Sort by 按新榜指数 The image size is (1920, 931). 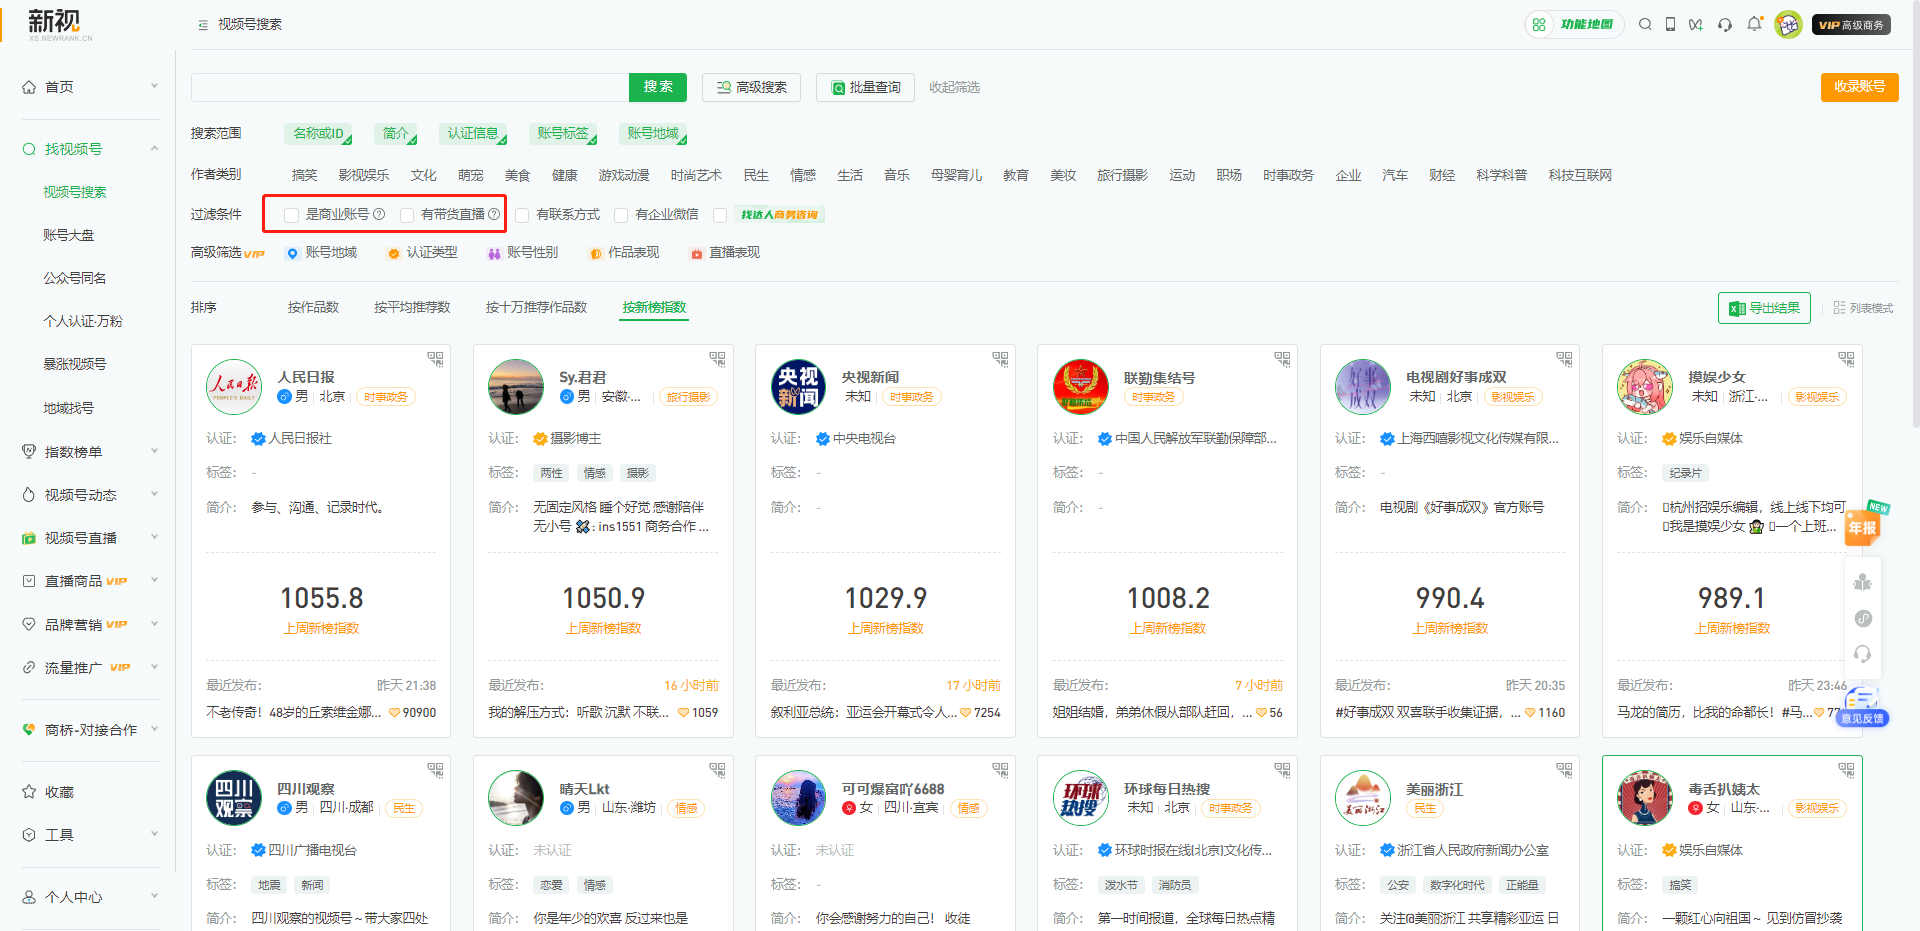tap(654, 307)
